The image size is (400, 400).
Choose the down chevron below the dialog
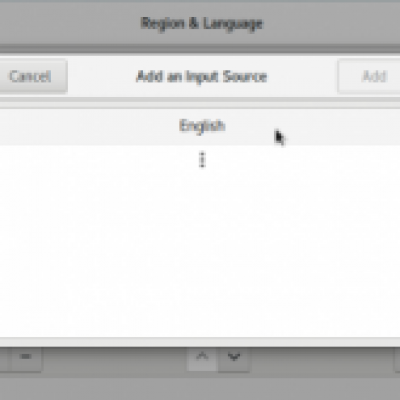pyautogui.click(x=234, y=357)
